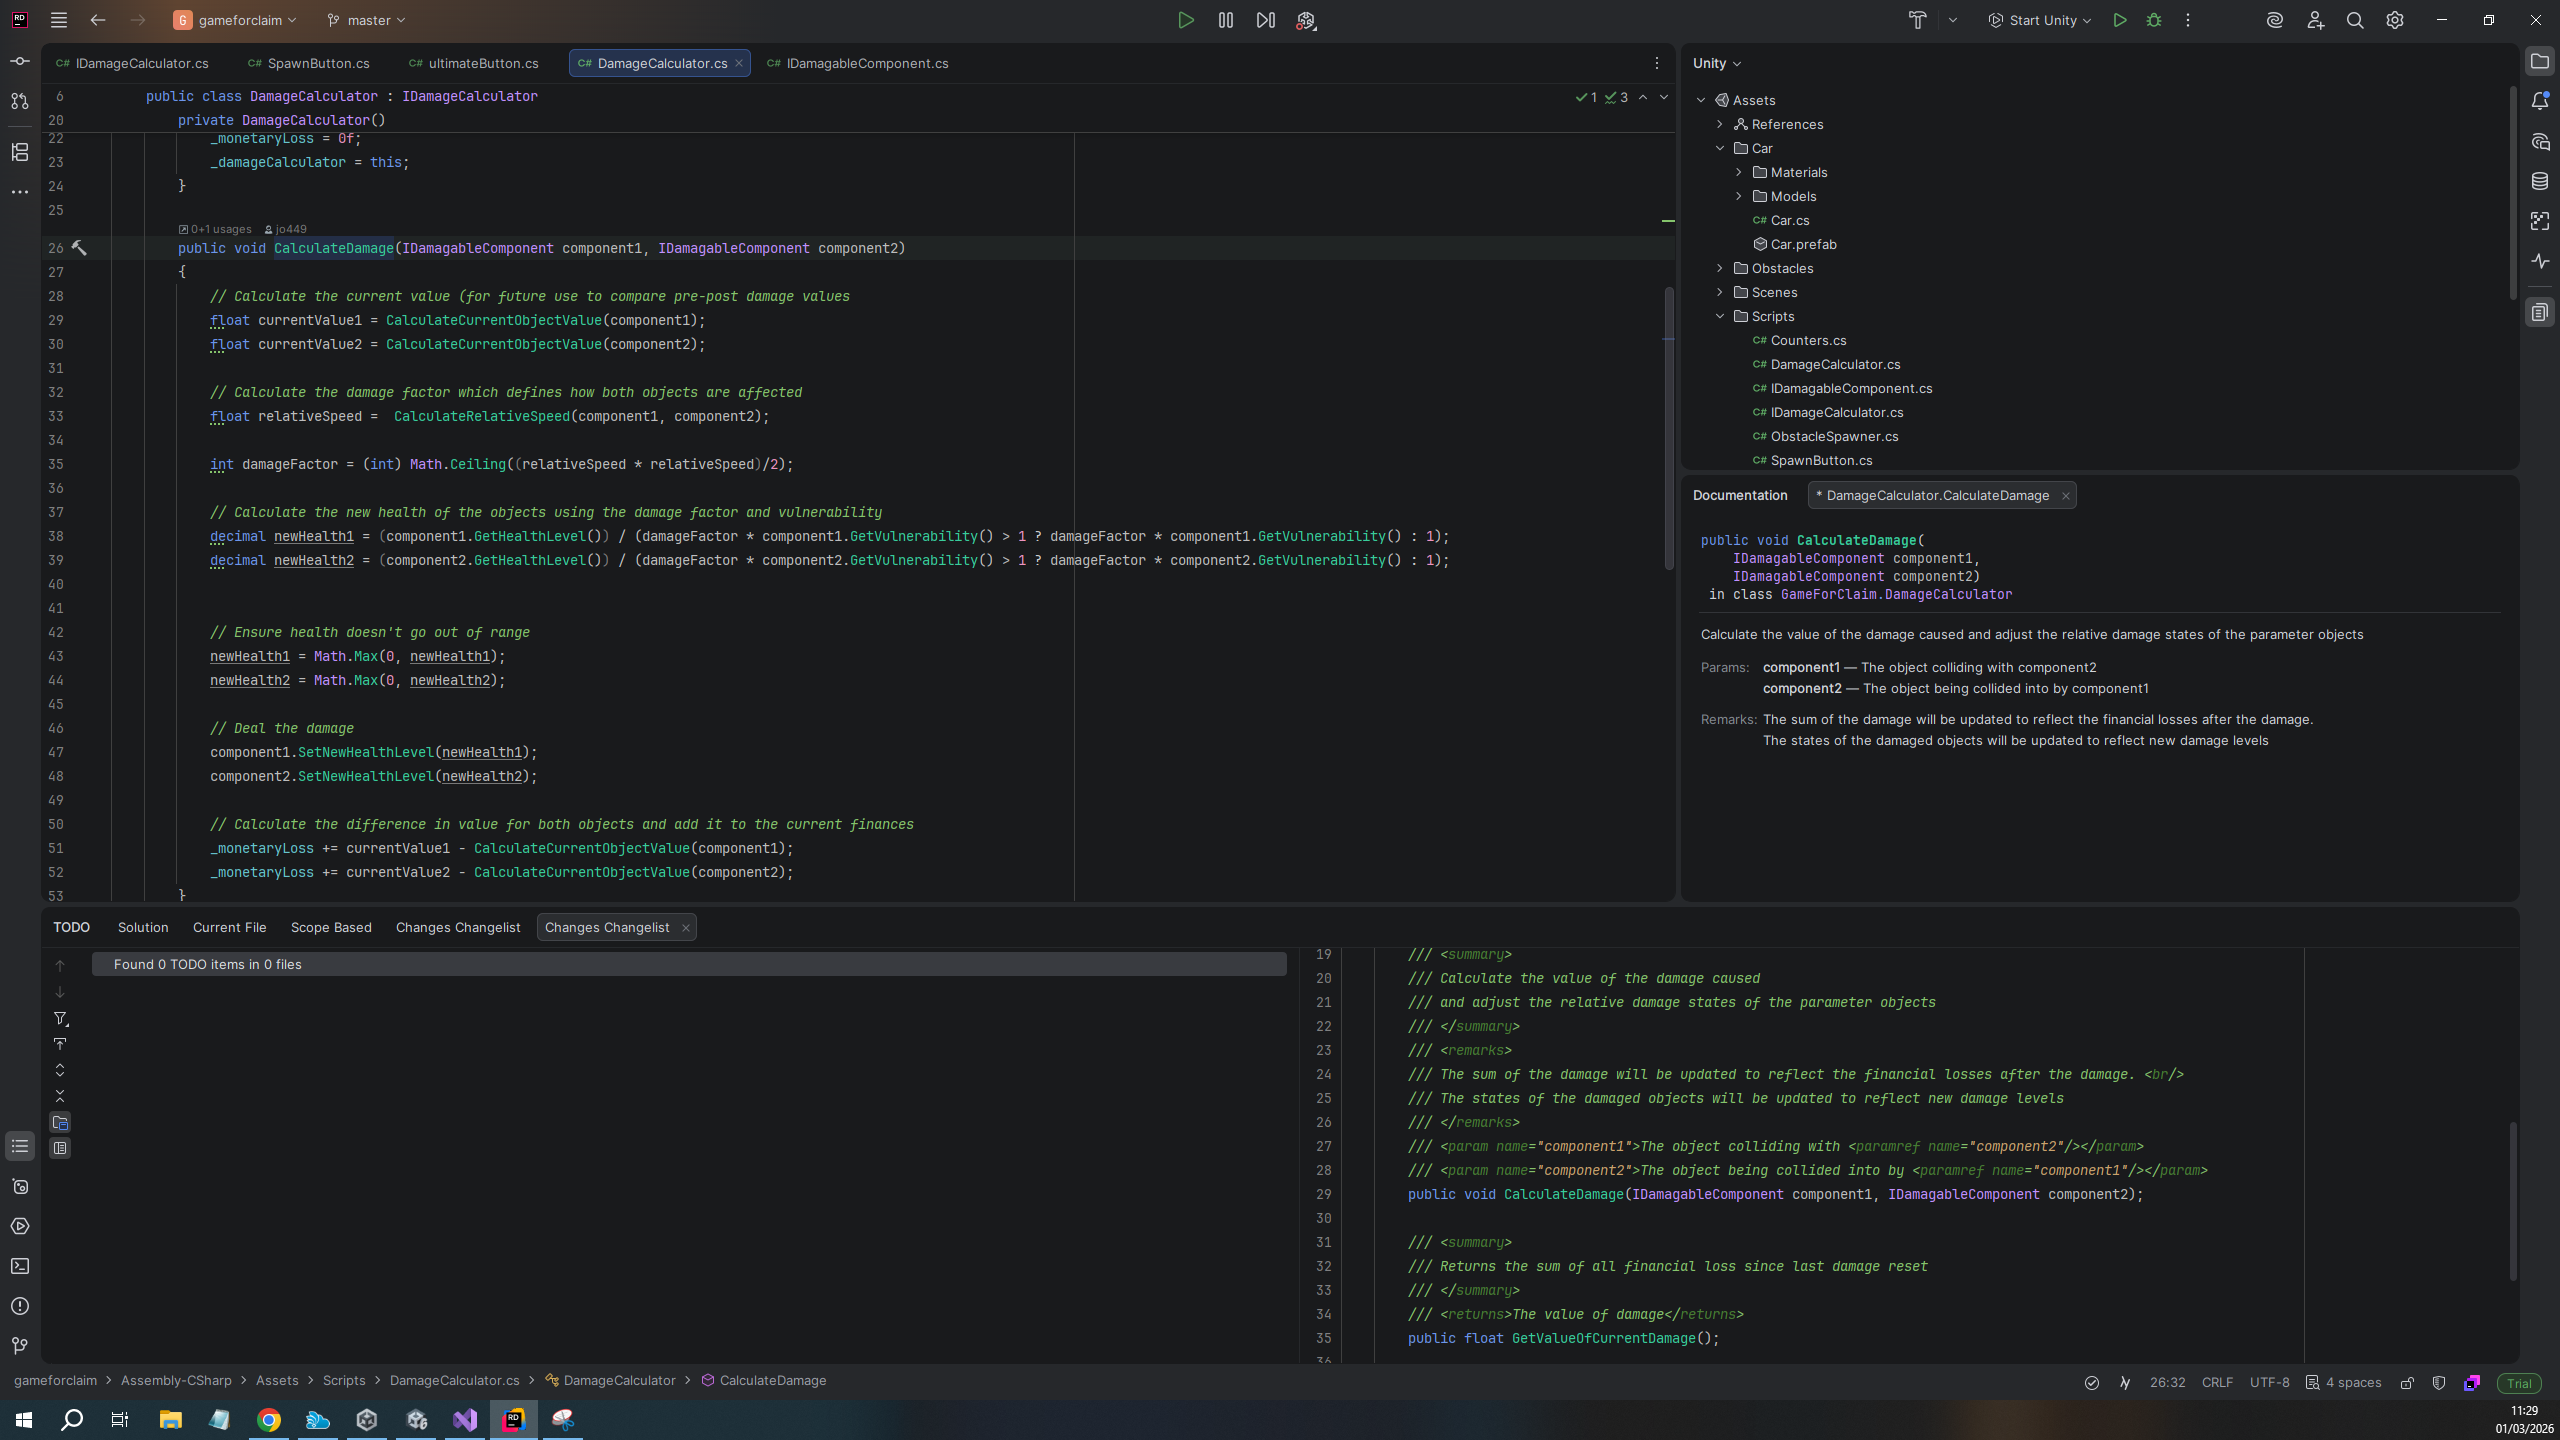
Task: Select the Scope Based TODO tab
Action: (x=331, y=927)
